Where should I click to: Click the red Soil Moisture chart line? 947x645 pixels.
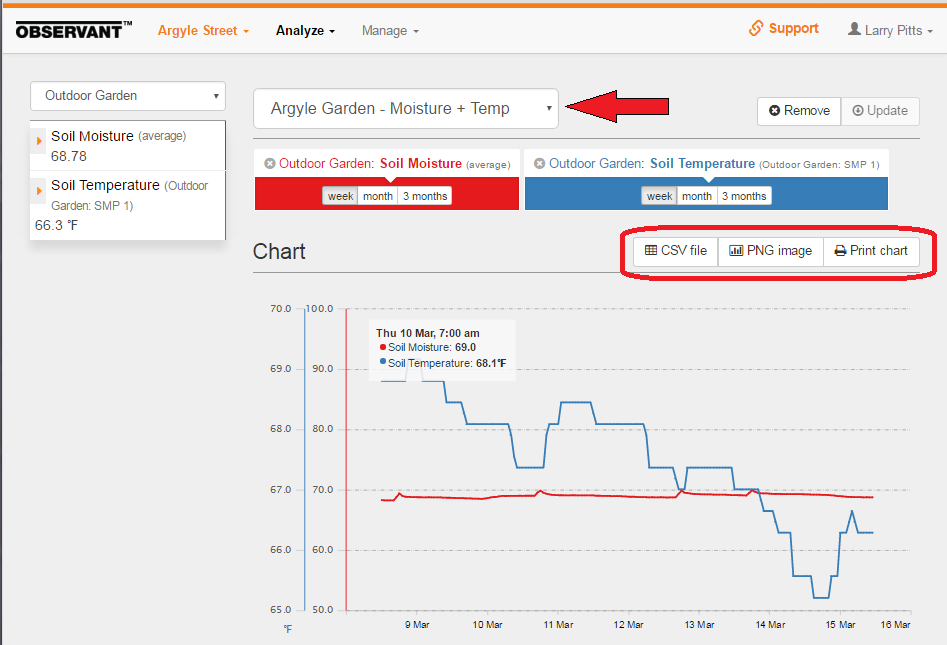click(600, 495)
